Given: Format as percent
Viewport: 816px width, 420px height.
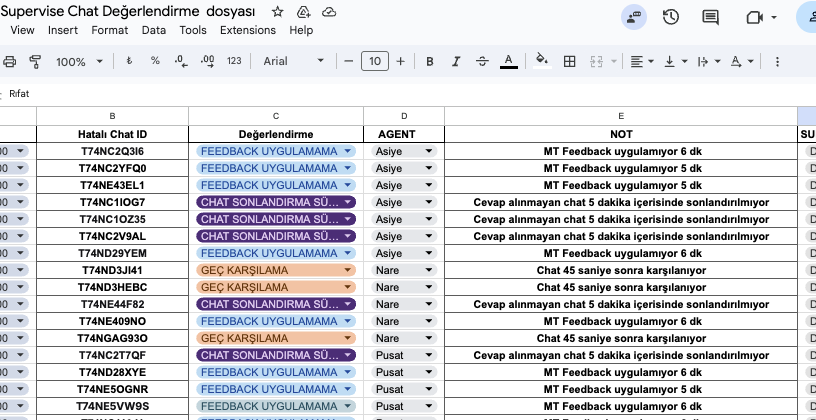Looking at the screenshot, I should click(x=155, y=61).
